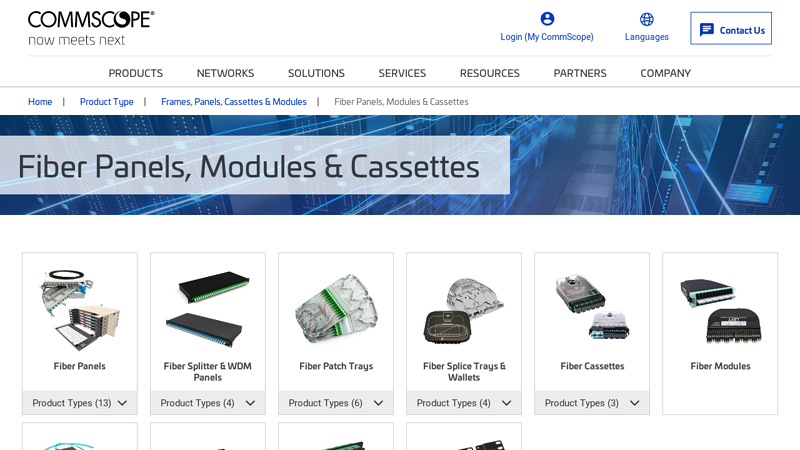Screen dimensions: 800x450
Task: Open the Fiber Modules title link
Action: coord(720,366)
